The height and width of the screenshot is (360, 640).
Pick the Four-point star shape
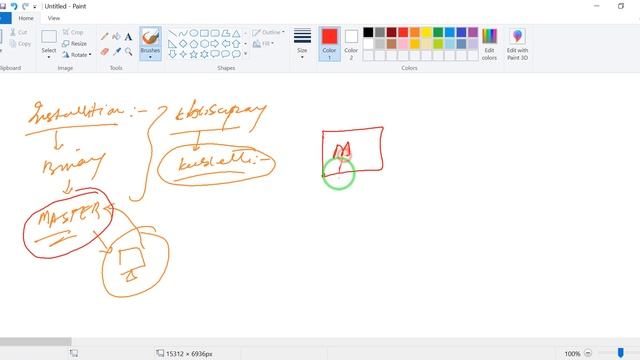[183, 54]
